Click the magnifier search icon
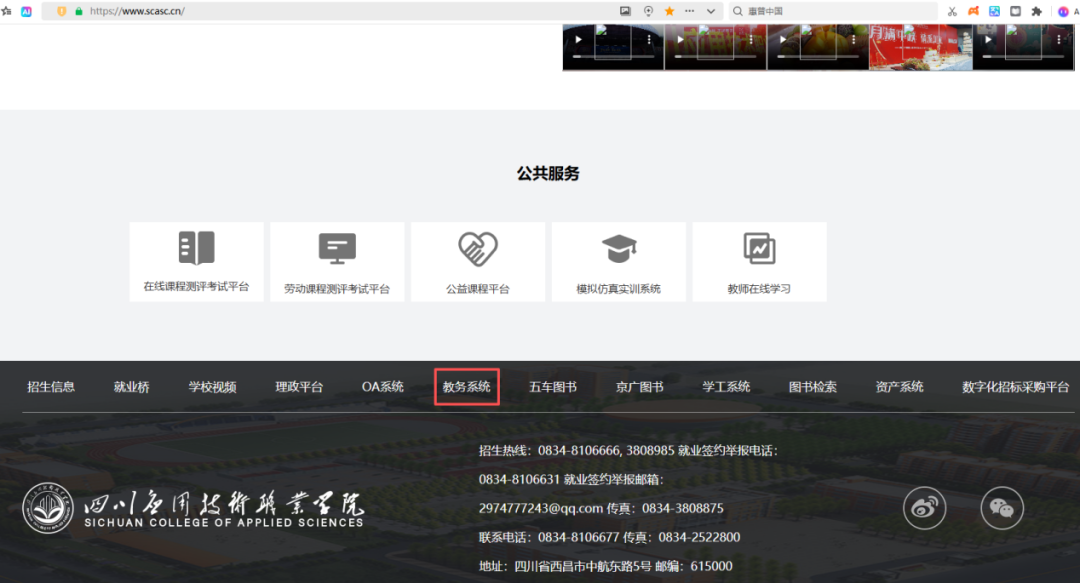This screenshot has height=583, width=1080. 738,11
